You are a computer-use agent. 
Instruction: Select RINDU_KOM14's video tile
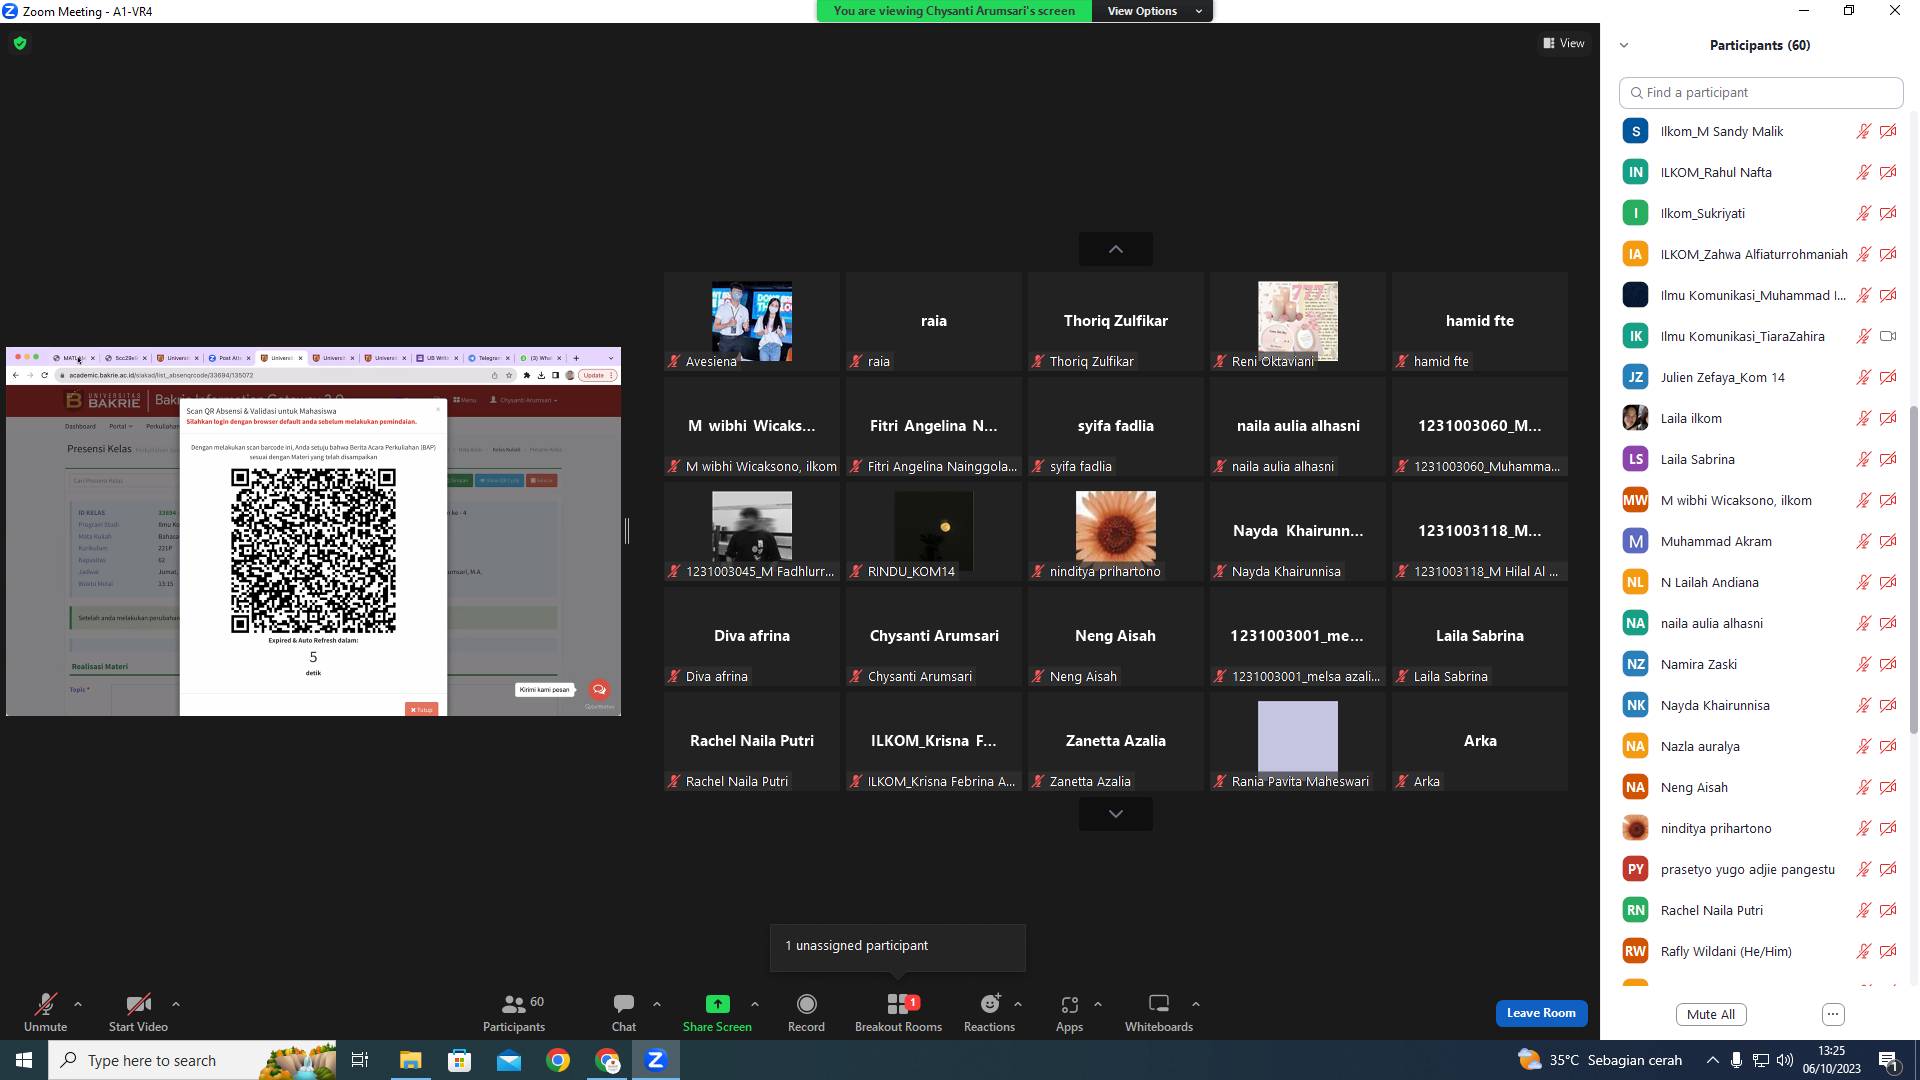(934, 532)
